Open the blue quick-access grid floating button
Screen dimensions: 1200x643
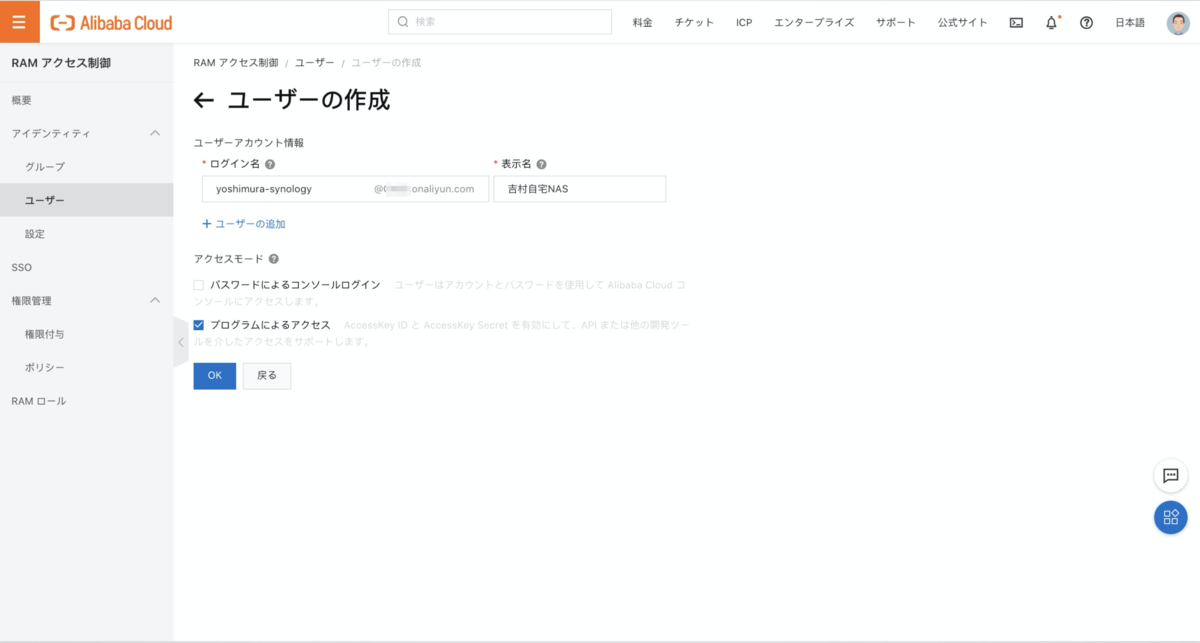pos(1170,517)
